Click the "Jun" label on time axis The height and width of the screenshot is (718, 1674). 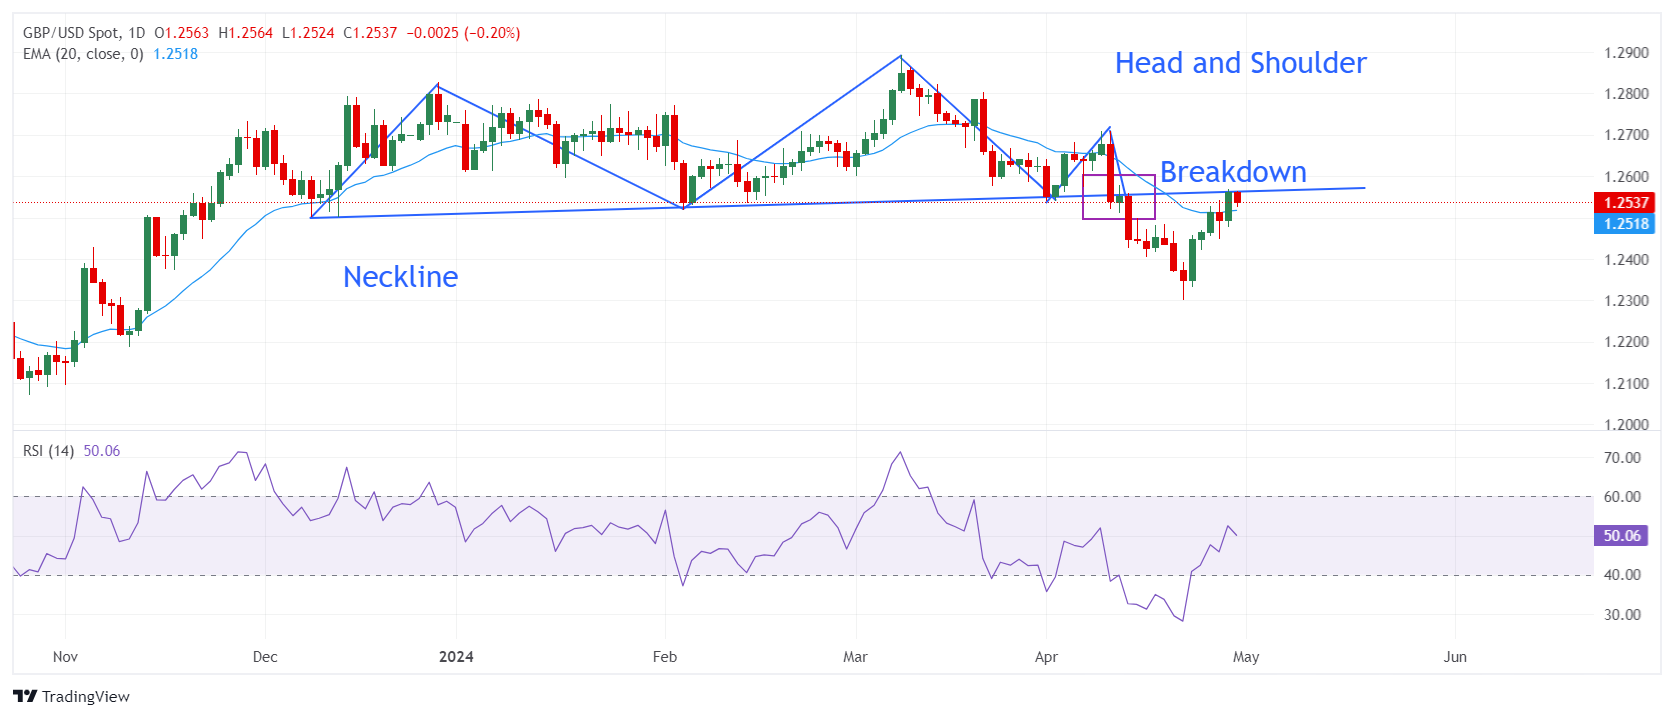1455,657
